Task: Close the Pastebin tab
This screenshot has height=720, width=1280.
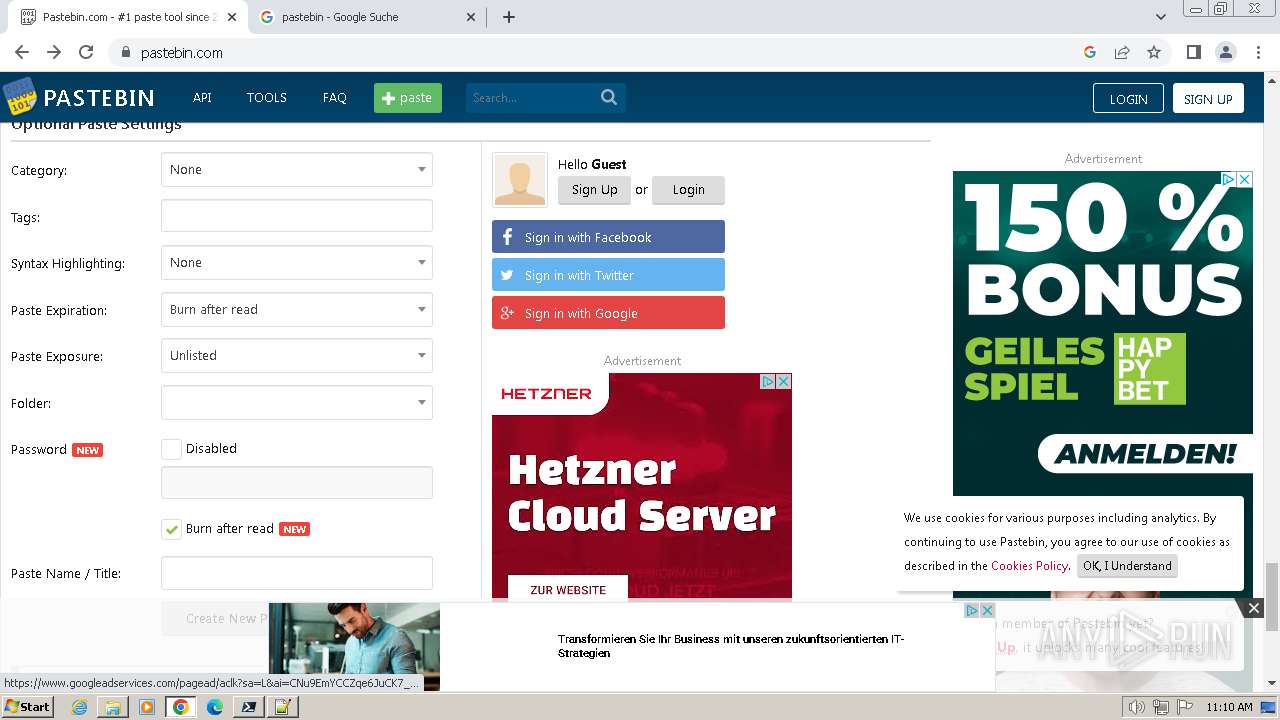Action: (233, 17)
